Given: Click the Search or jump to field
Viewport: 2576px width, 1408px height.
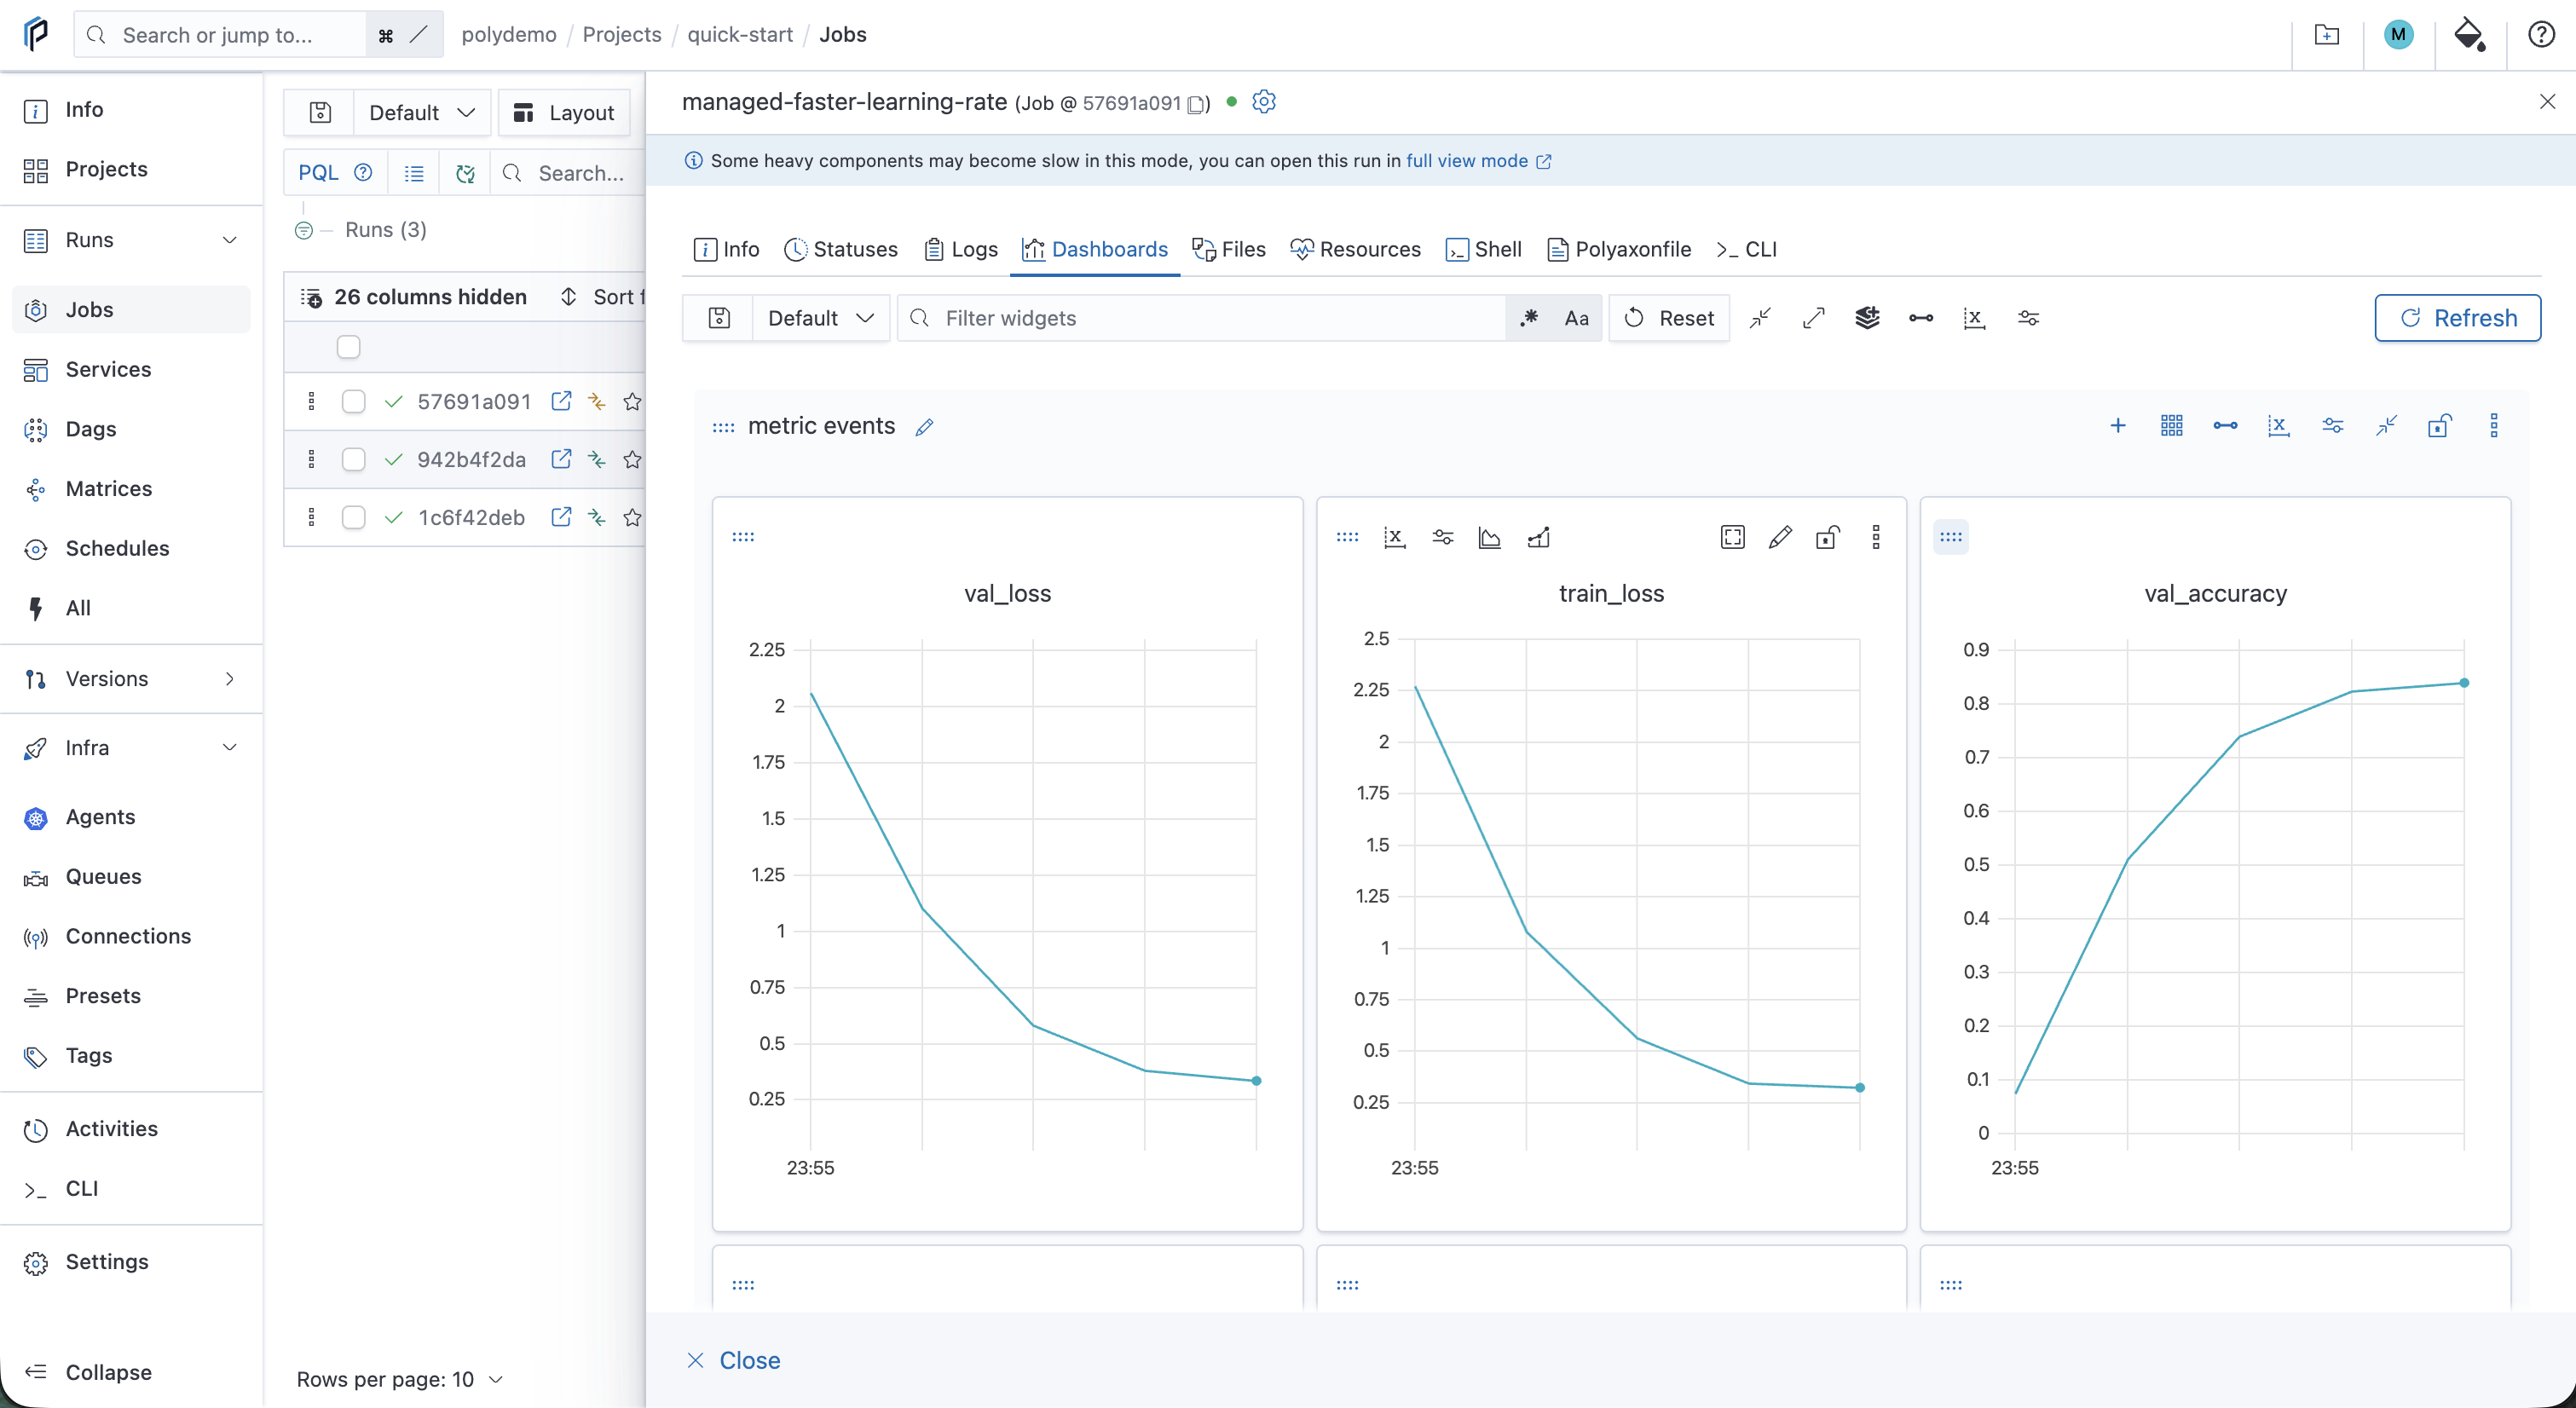Looking at the screenshot, I should click(220, 35).
